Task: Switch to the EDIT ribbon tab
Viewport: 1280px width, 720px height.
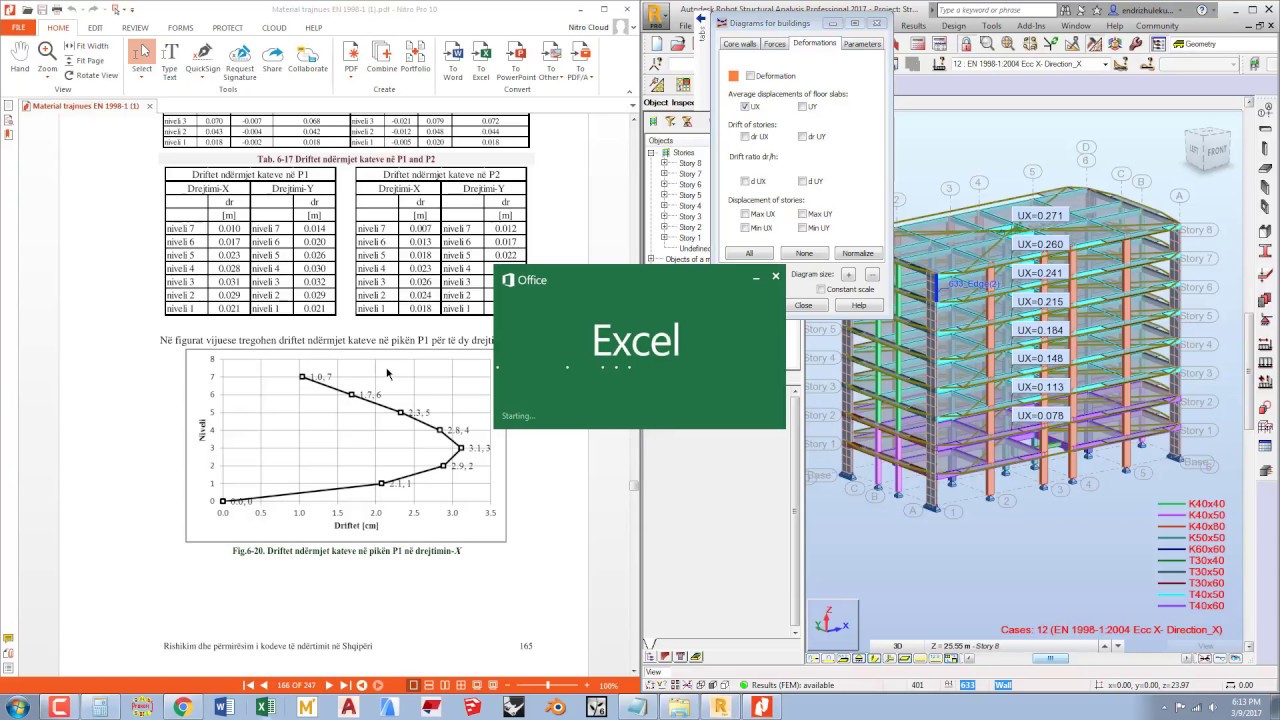Action: [95, 28]
